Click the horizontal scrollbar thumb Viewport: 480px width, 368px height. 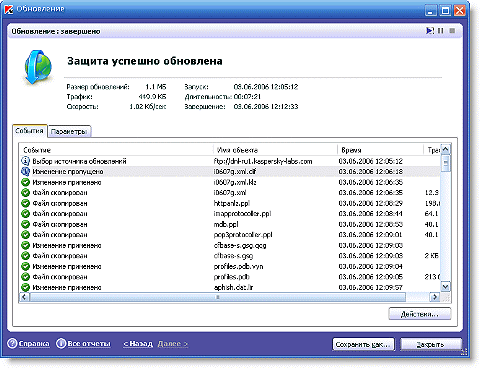(x=218, y=297)
